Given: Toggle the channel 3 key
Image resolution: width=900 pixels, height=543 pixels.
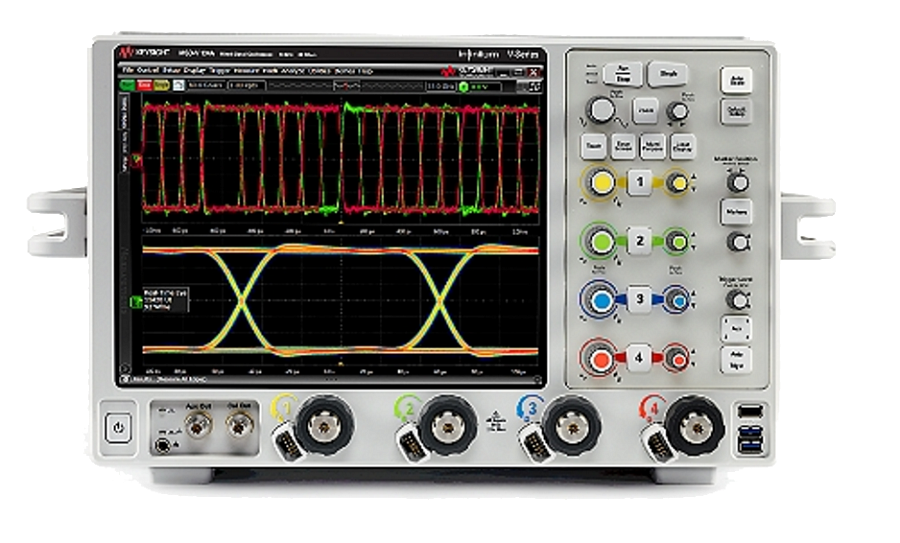Looking at the screenshot, I should (640, 299).
